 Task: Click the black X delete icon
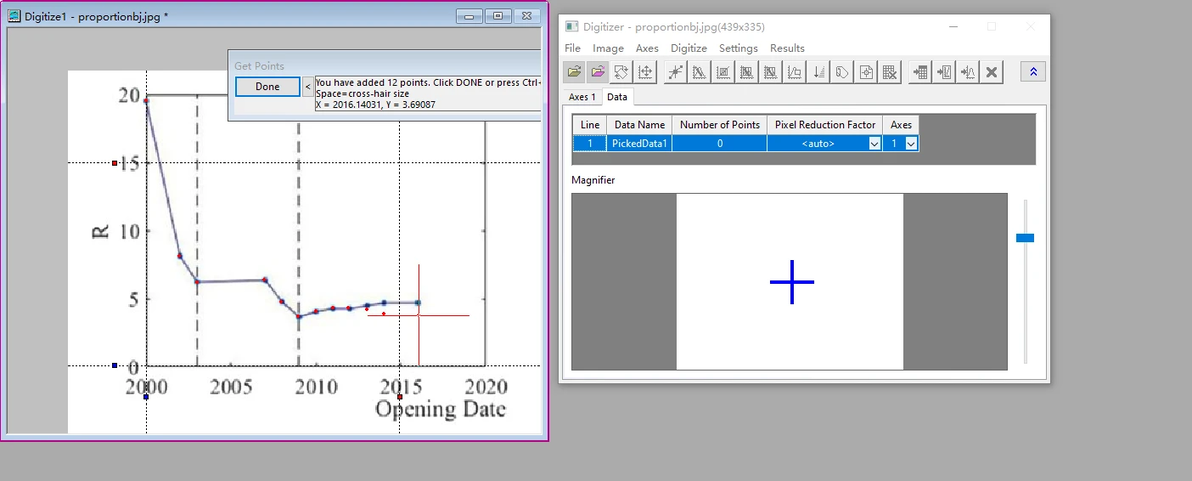[x=991, y=72]
